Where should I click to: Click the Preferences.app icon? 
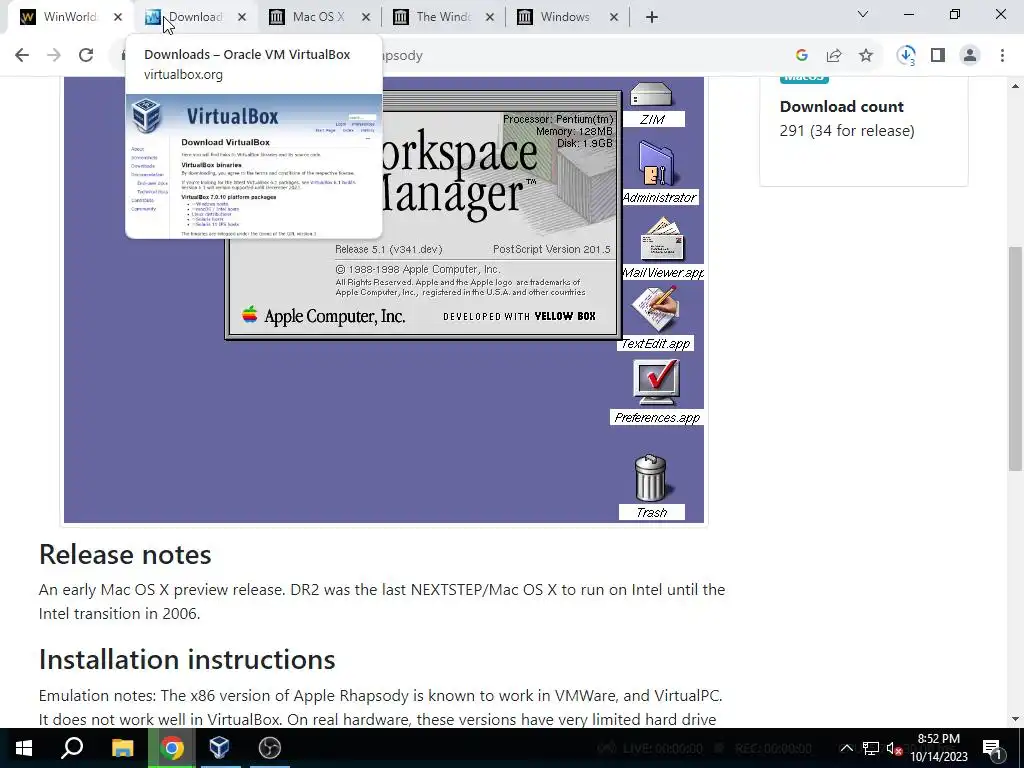pyautogui.click(x=656, y=381)
